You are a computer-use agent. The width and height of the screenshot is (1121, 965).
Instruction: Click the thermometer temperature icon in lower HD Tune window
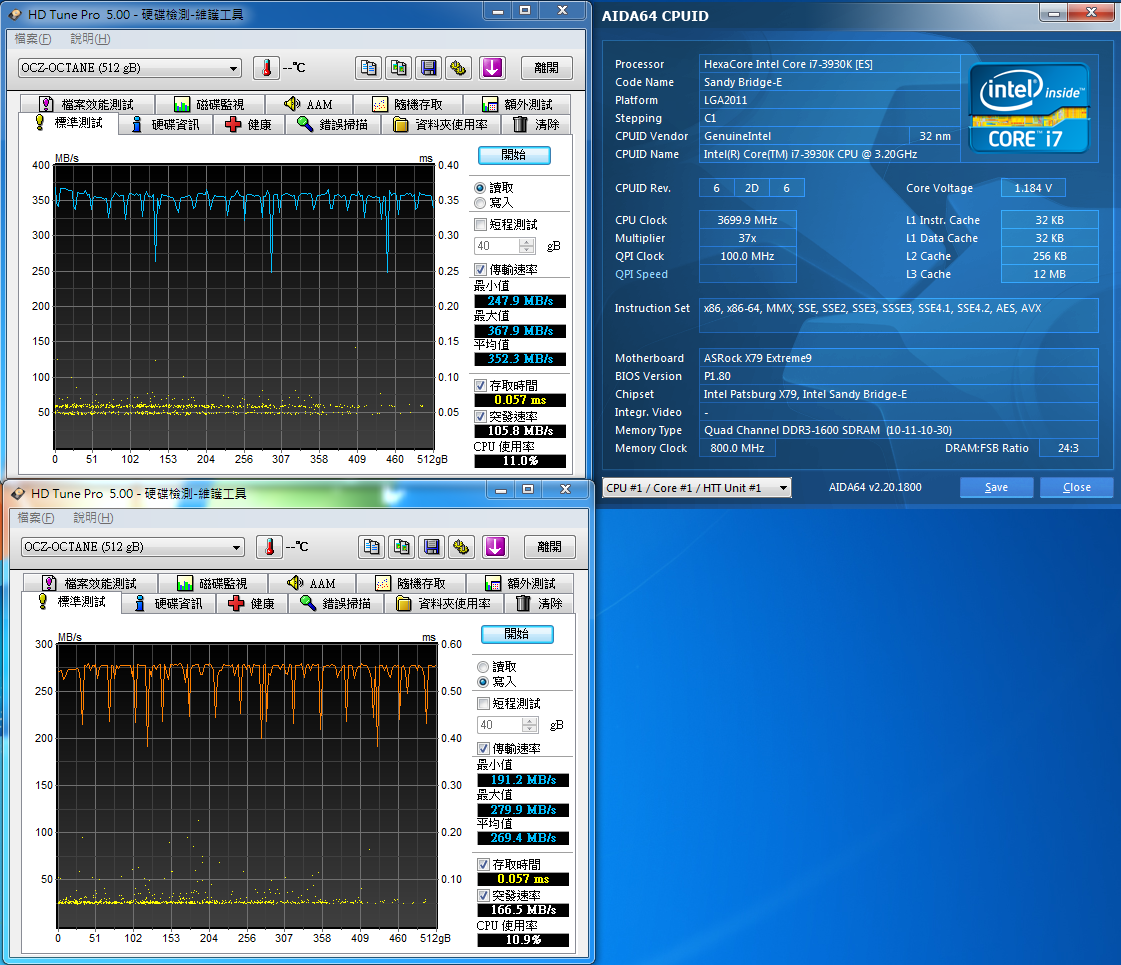(x=270, y=547)
